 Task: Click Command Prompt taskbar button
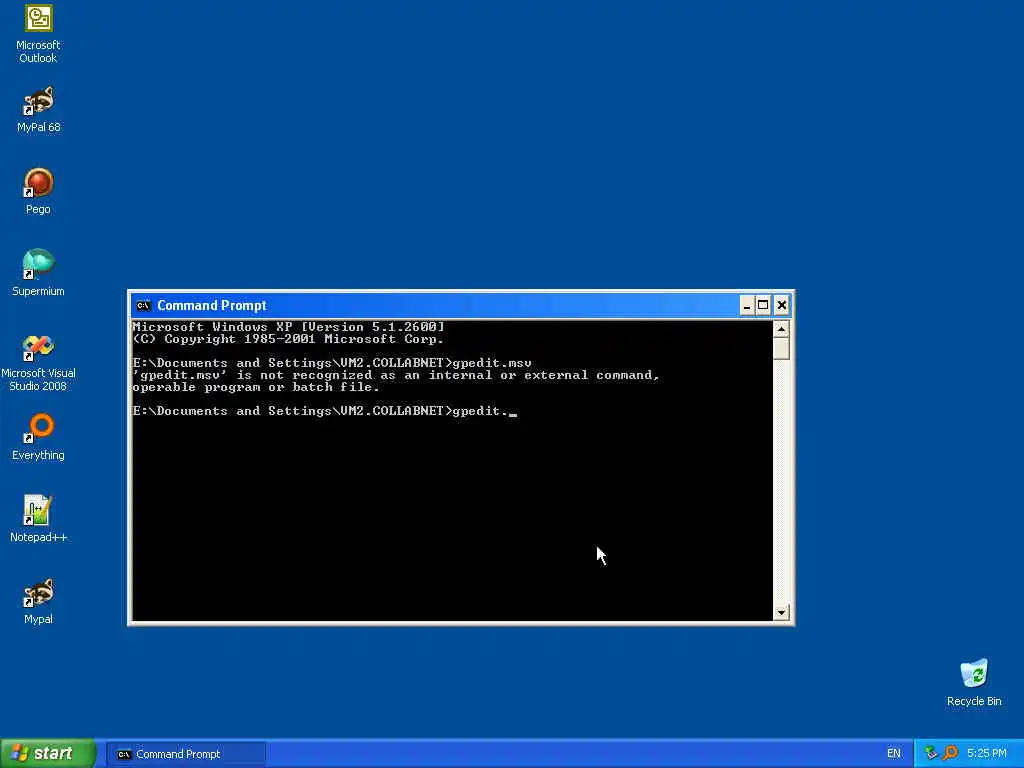click(x=186, y=754)
